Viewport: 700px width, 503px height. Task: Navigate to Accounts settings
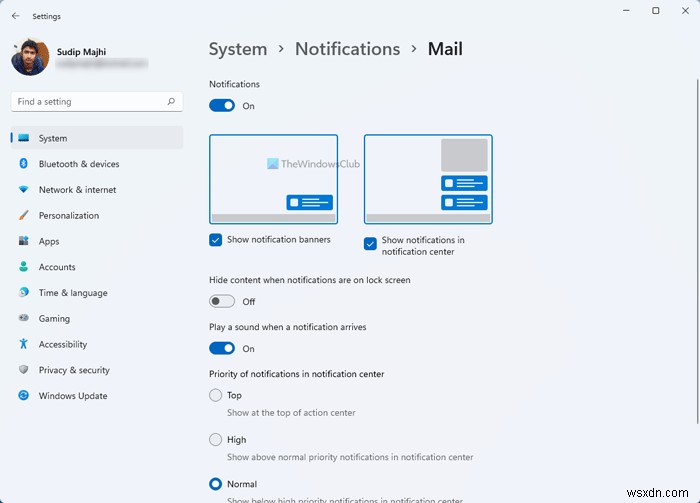point(97,267)
